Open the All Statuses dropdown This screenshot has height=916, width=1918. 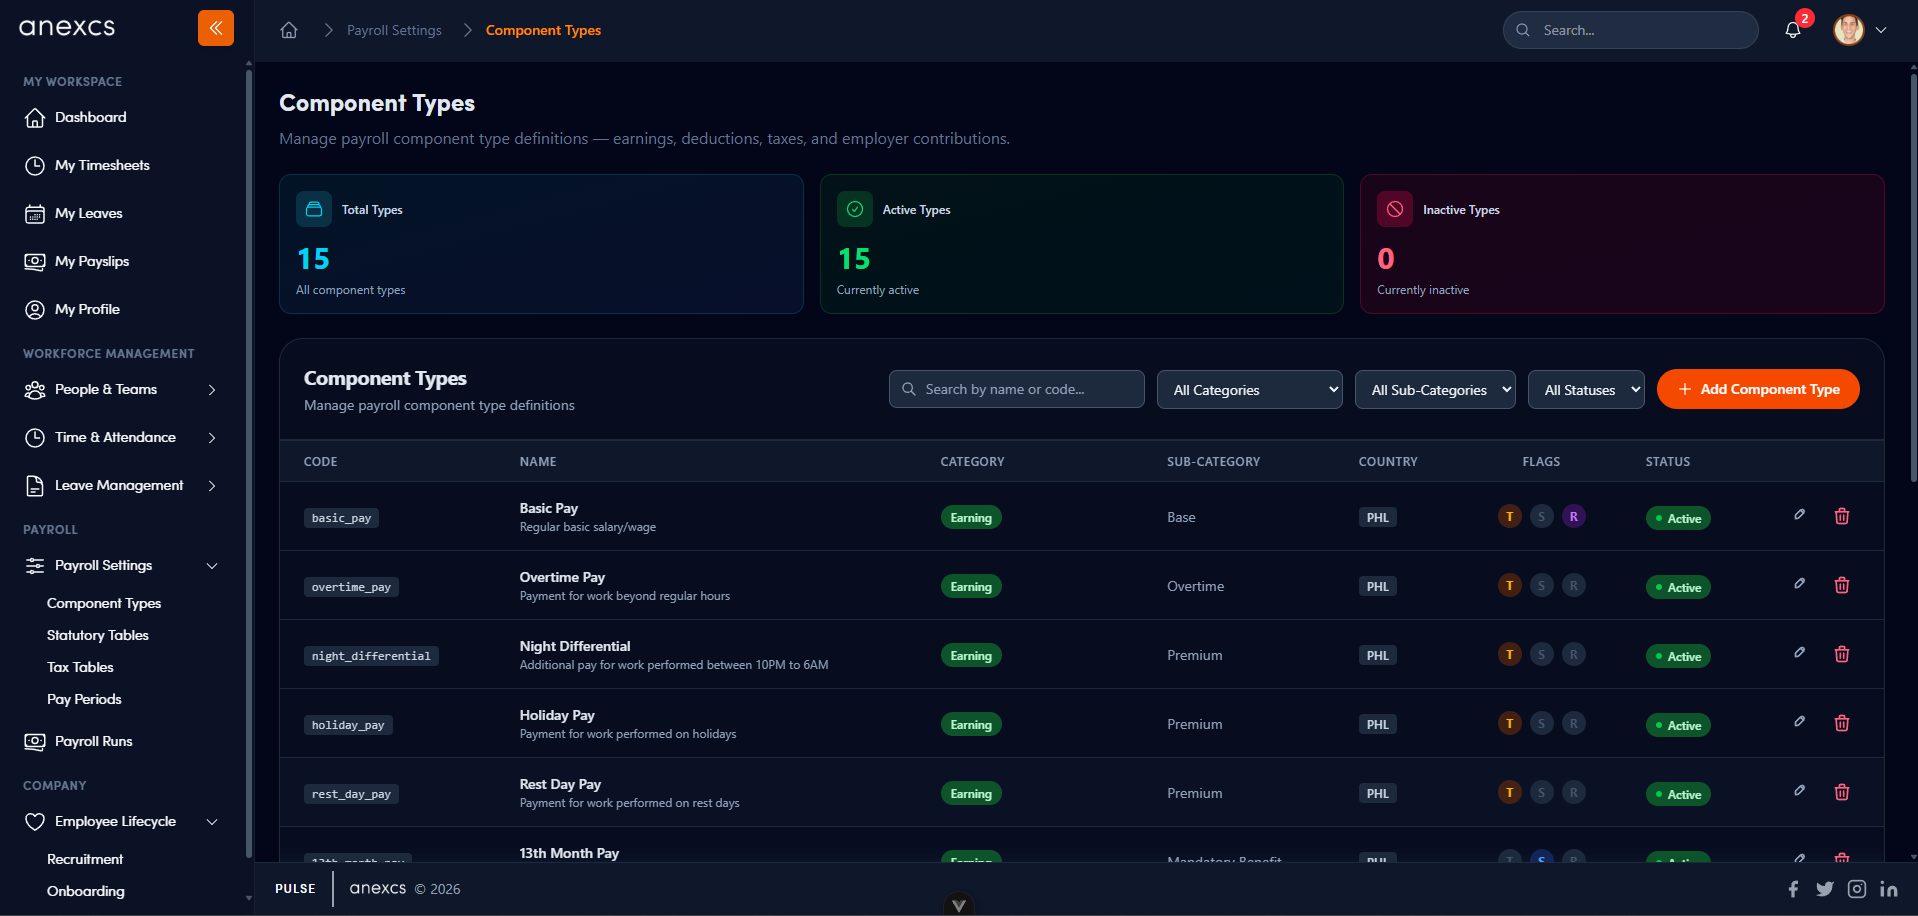pos(1586,389)
